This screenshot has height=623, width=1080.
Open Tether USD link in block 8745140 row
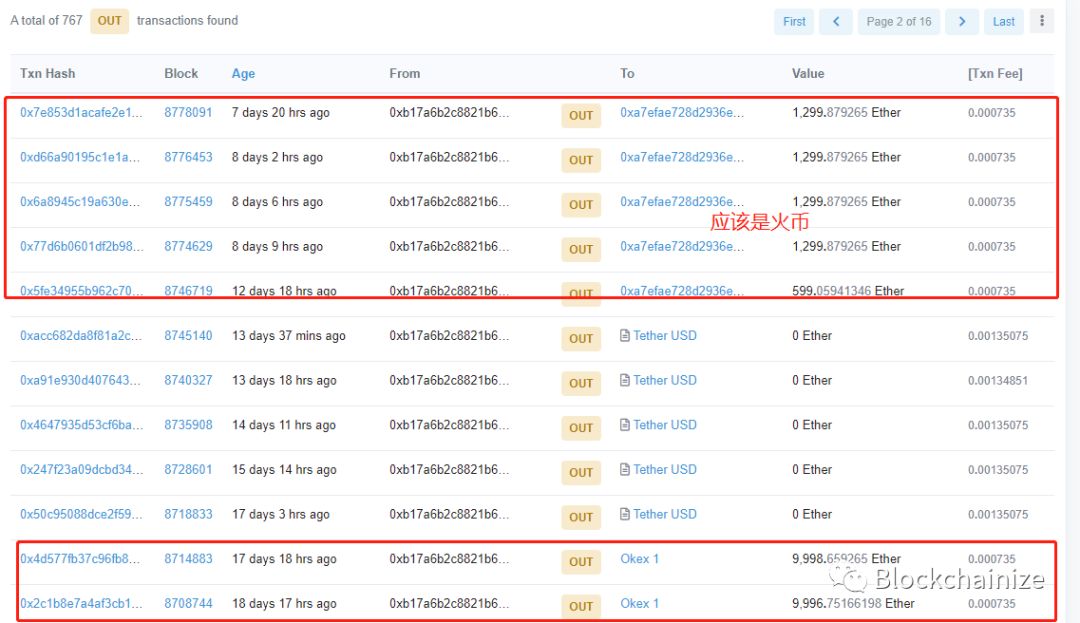(x=665, y=336)
